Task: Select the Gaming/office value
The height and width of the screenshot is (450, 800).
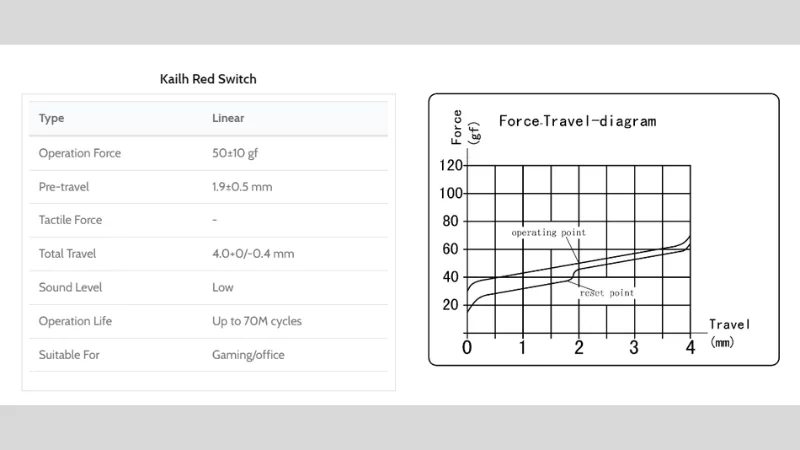Action: point(248,355)
